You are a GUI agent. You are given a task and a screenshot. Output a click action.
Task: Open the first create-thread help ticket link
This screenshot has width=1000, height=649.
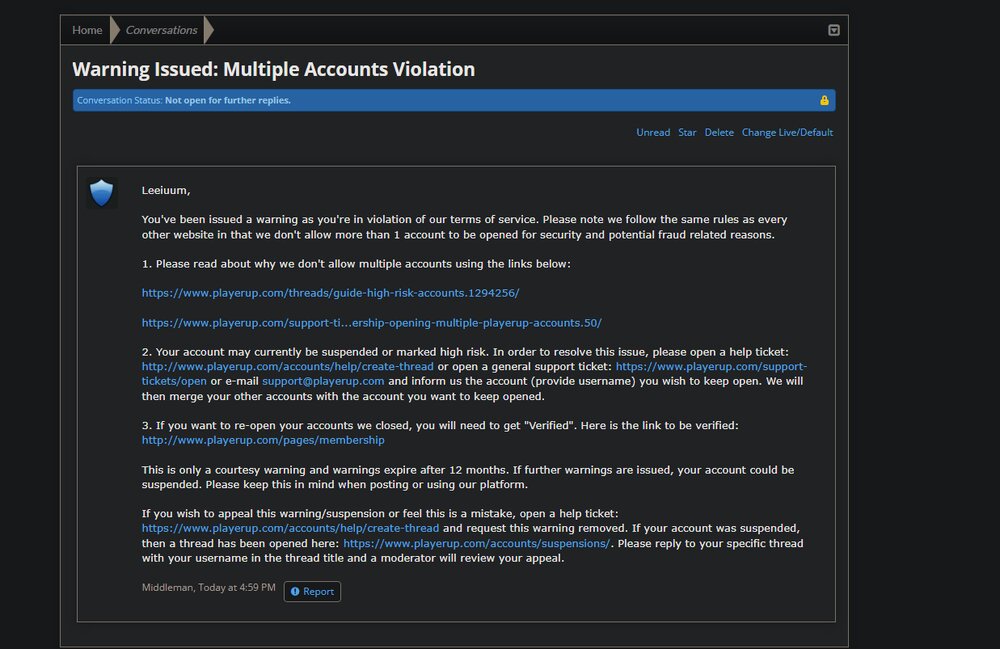pyautogui.click(x=288, y=367)
